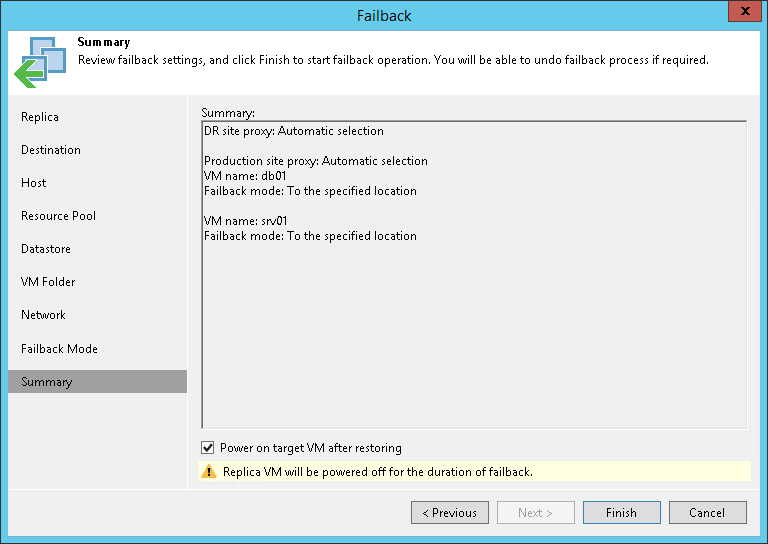Cancel the failback wizard

pyautogui.click(x=707, y=513)
